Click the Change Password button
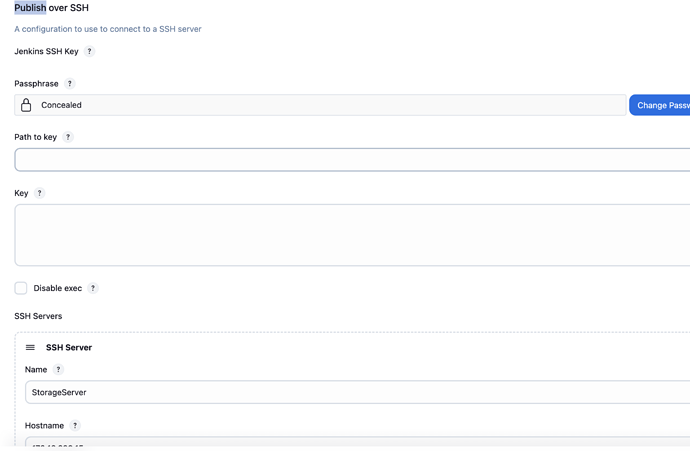Image resolution: width=690 pixels, height=451 pixels. coord(660,105)
